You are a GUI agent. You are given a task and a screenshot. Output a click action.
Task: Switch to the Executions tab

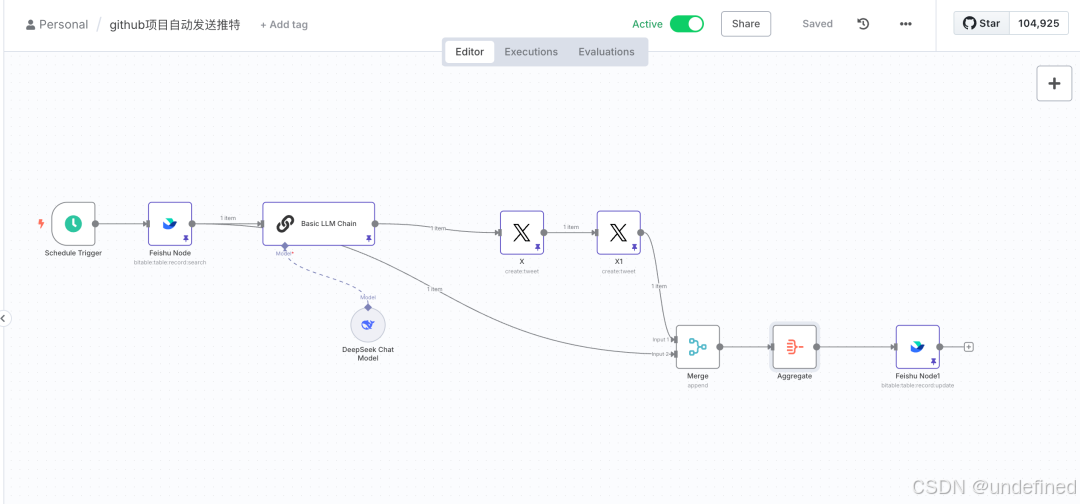point(531,52)
